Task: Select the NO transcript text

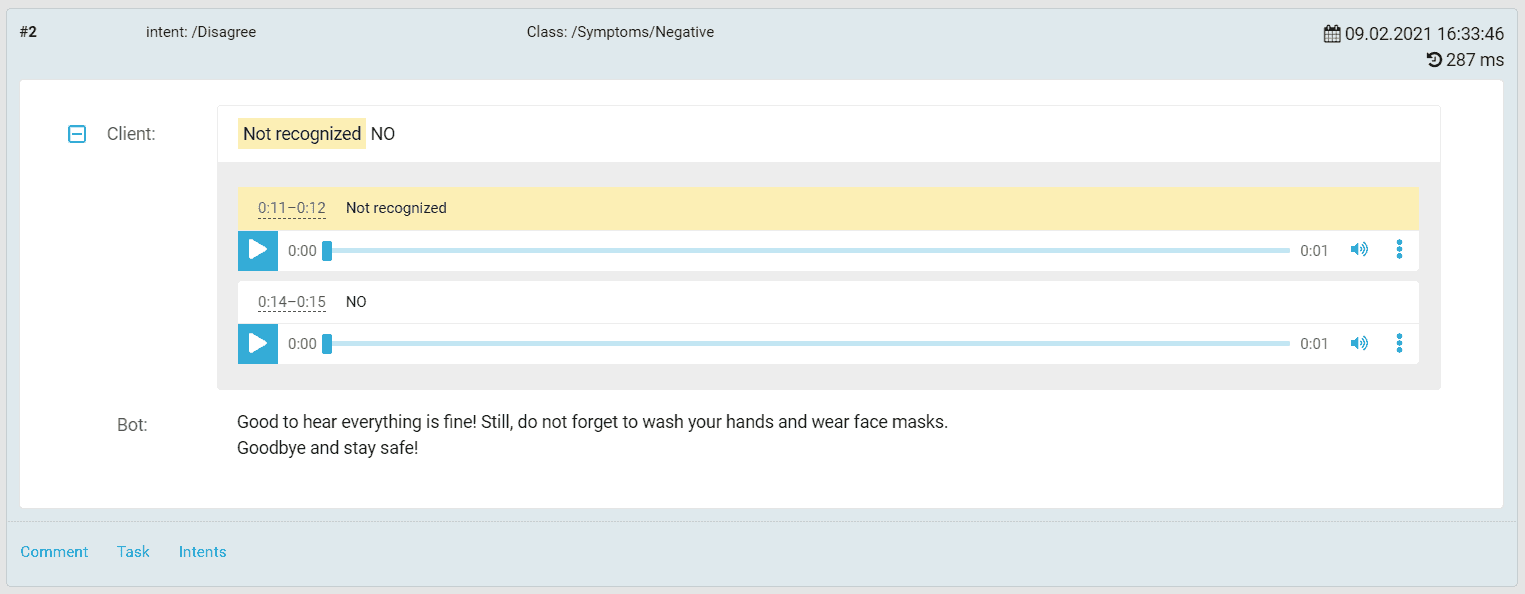Action: tap(382, 133)
